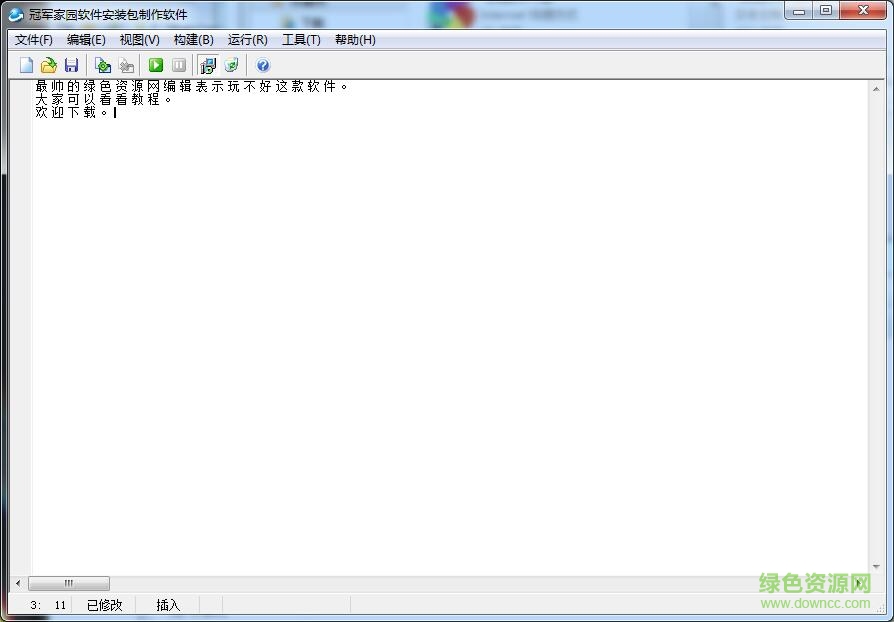Image resolution: width=894 pixels, height=622 pixels.
Task: Open a file using the yellow folder icon
Action: (48, 65)
